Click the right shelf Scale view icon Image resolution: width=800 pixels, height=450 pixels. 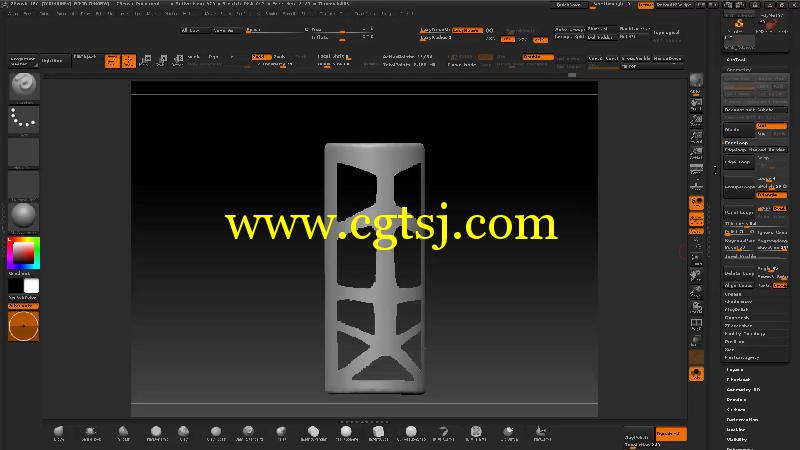pos(696,292)
